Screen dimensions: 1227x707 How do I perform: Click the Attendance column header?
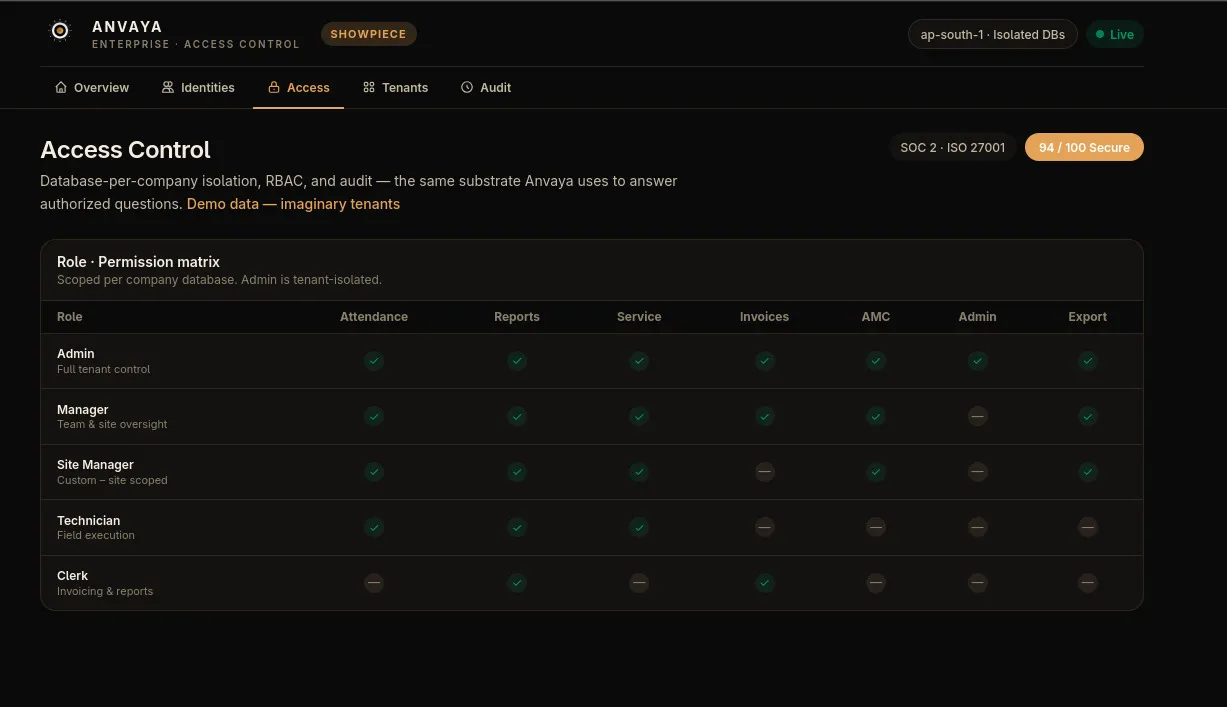coord(374,317)
